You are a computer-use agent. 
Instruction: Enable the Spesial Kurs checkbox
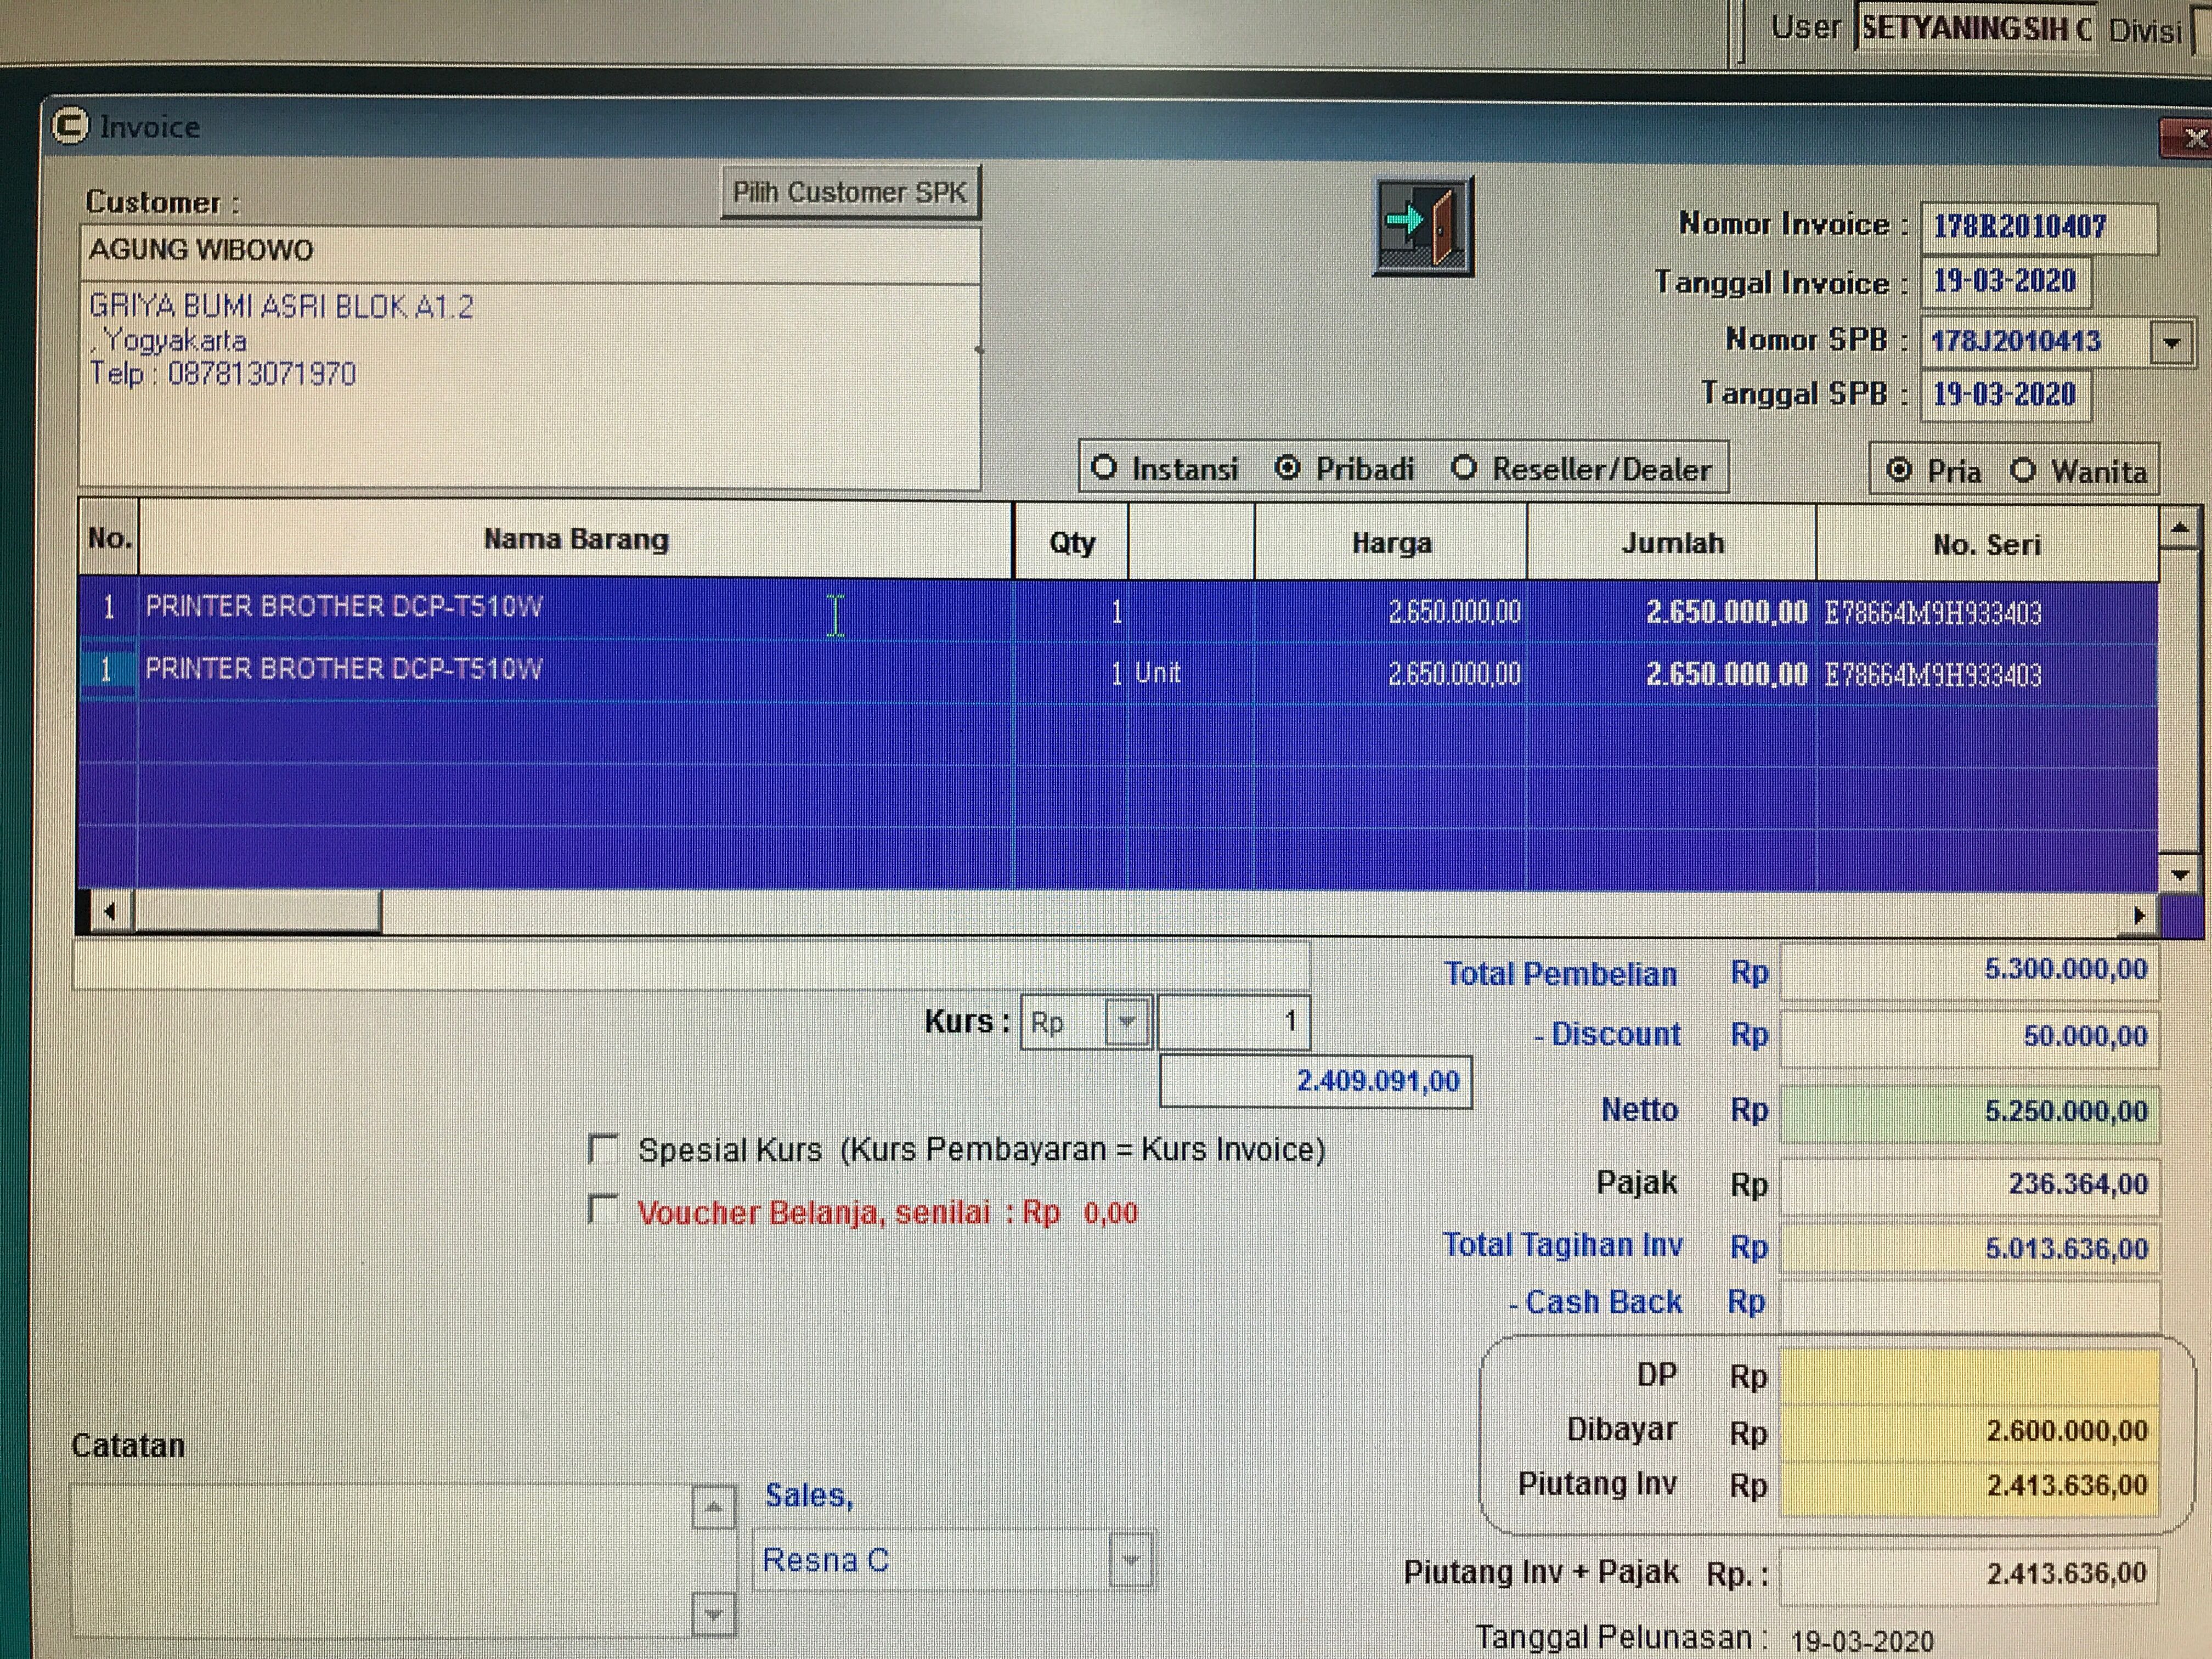[x=603, y=1148]
